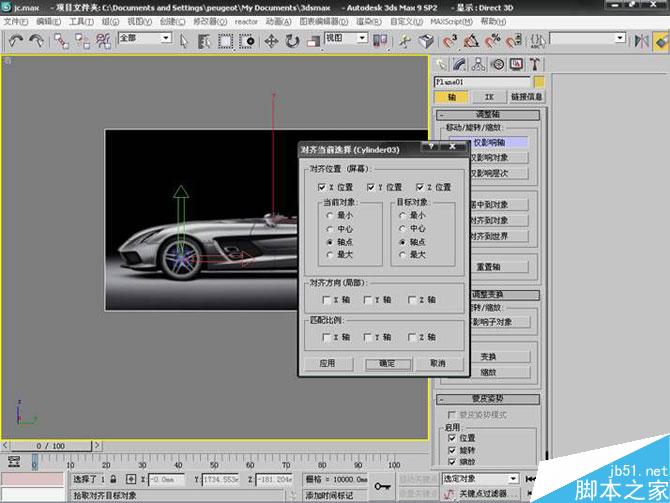
Task: Click the key-shaped Set Key icon
Action: pyautogui.click(x=382, y=484)
